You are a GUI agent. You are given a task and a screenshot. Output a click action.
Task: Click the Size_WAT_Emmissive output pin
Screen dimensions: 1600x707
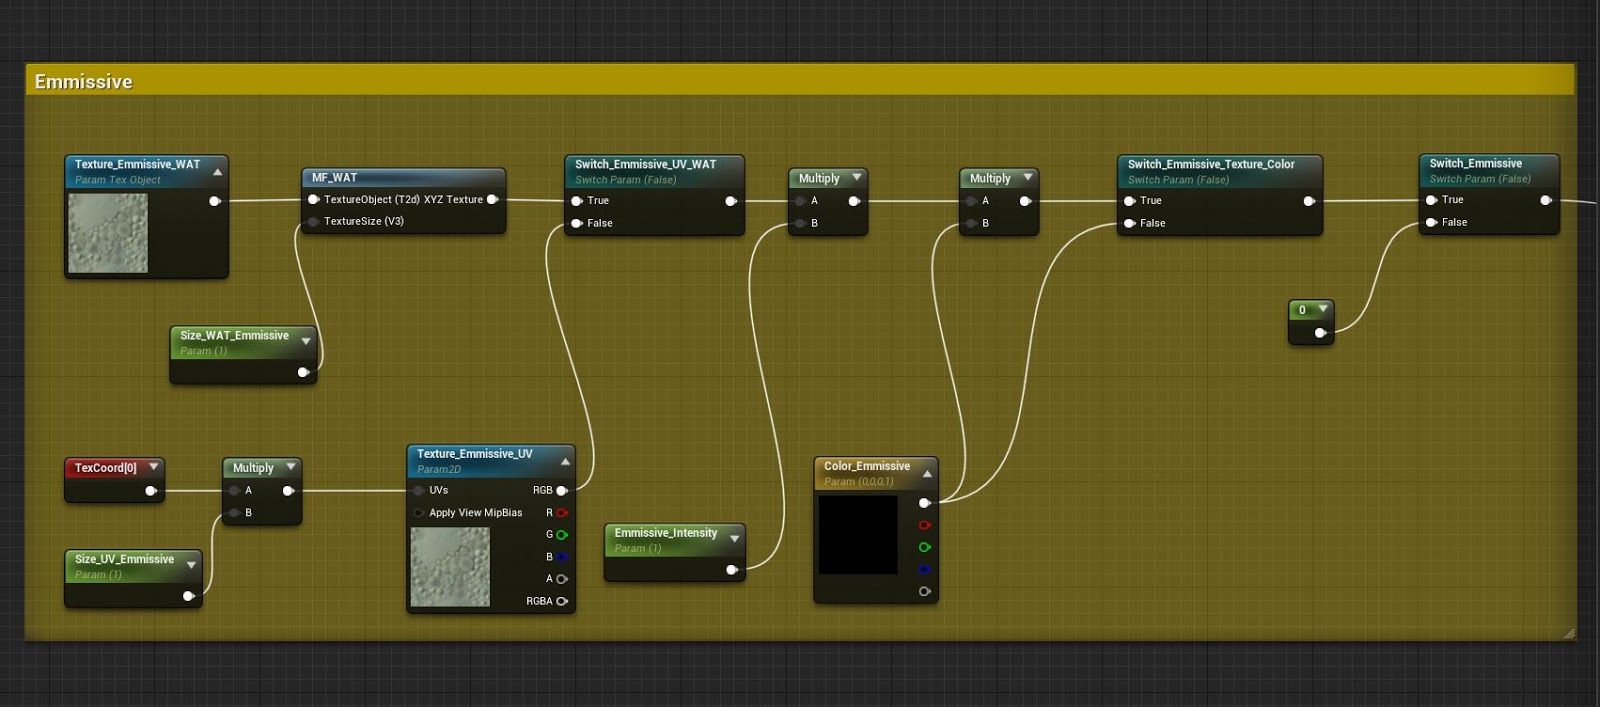303,372
